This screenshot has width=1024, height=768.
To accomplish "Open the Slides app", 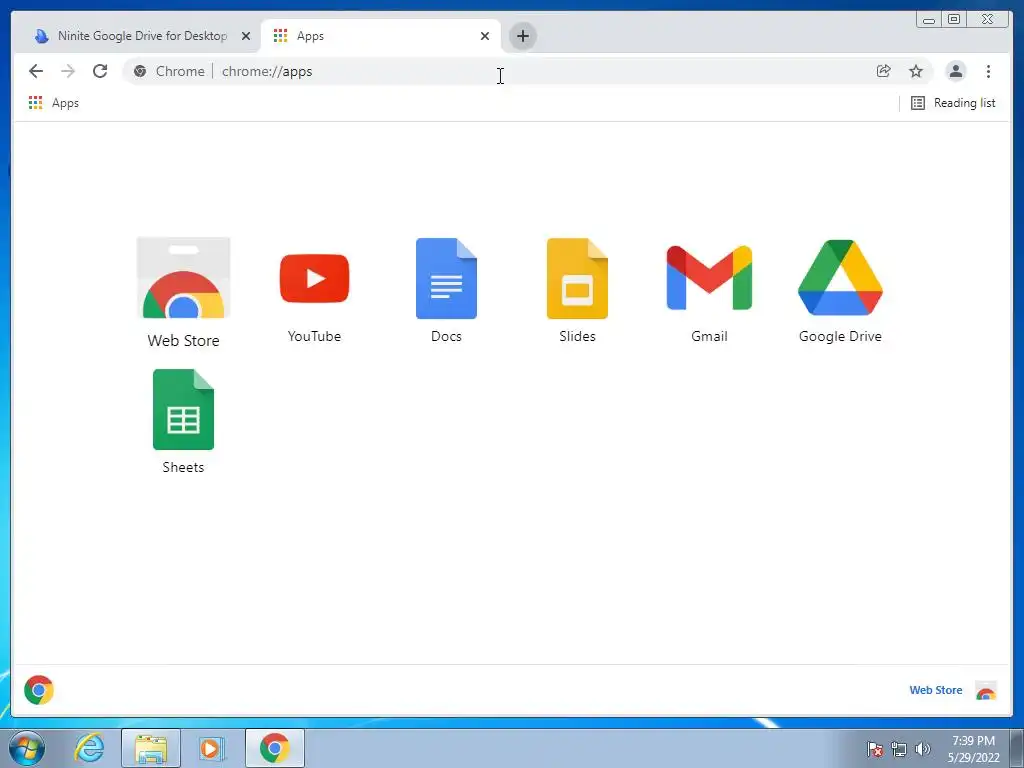I will [577, 279].
